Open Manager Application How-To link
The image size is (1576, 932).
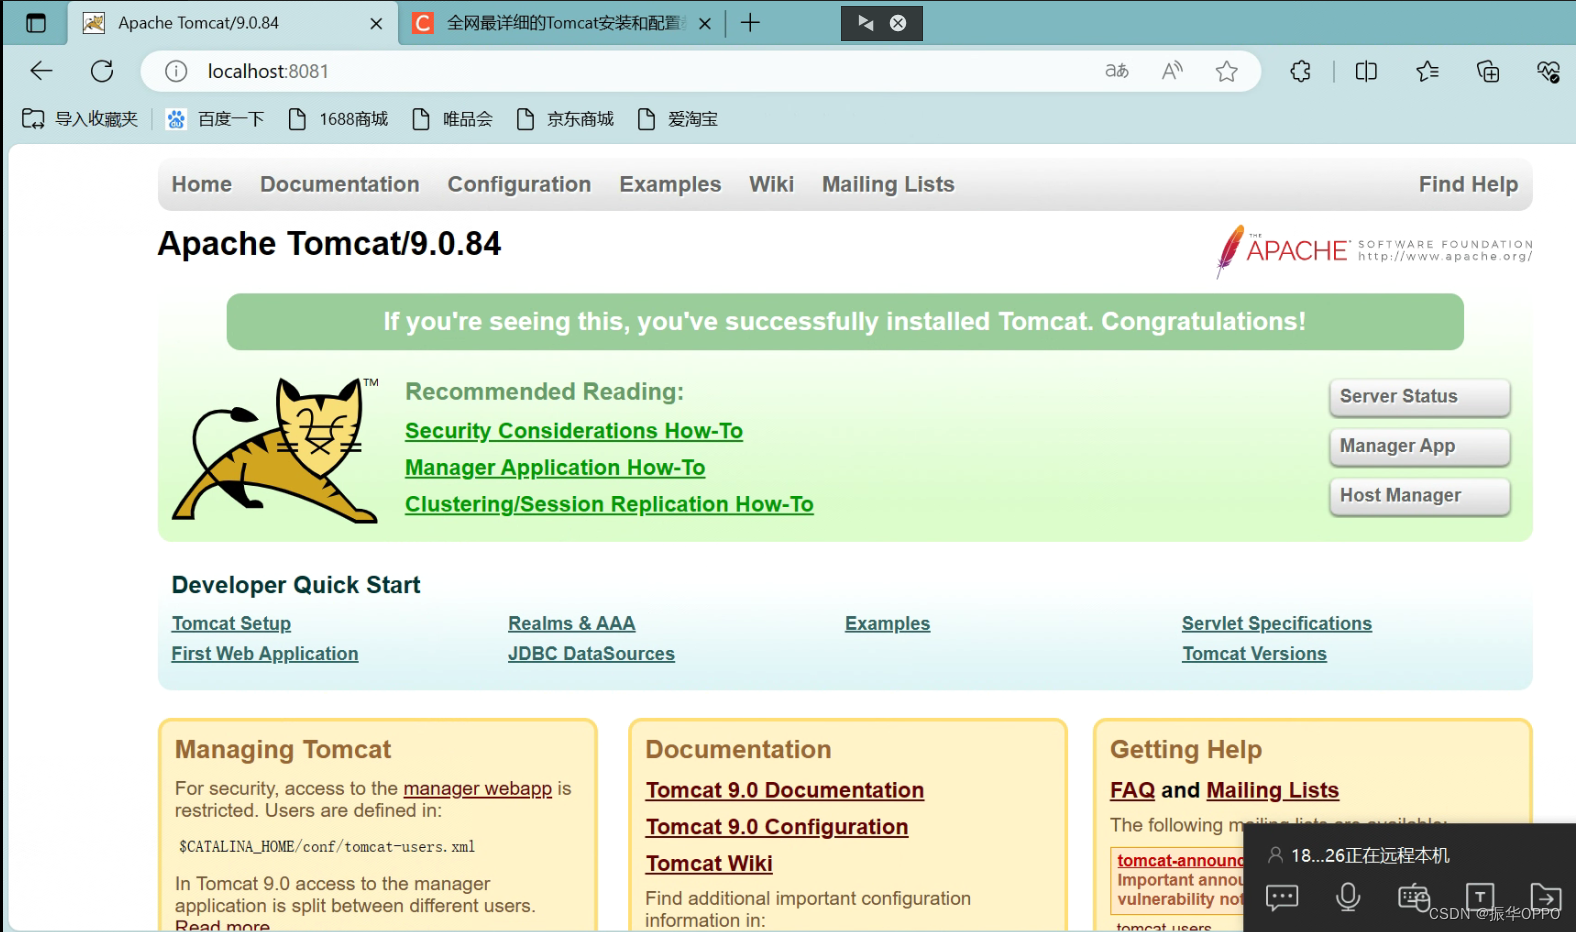coord(555,468)
